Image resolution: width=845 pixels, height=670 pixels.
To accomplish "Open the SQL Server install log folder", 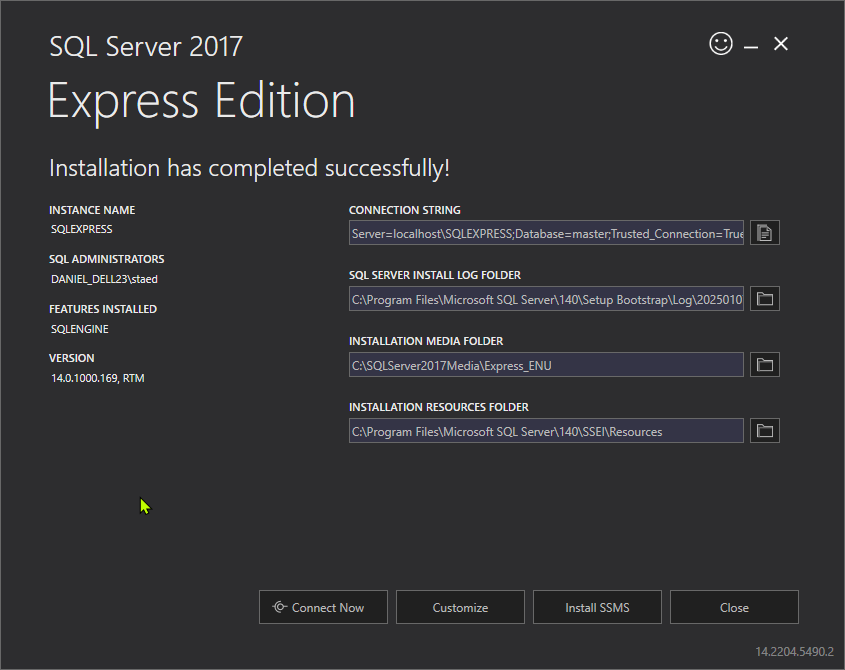I will (765, 299).
